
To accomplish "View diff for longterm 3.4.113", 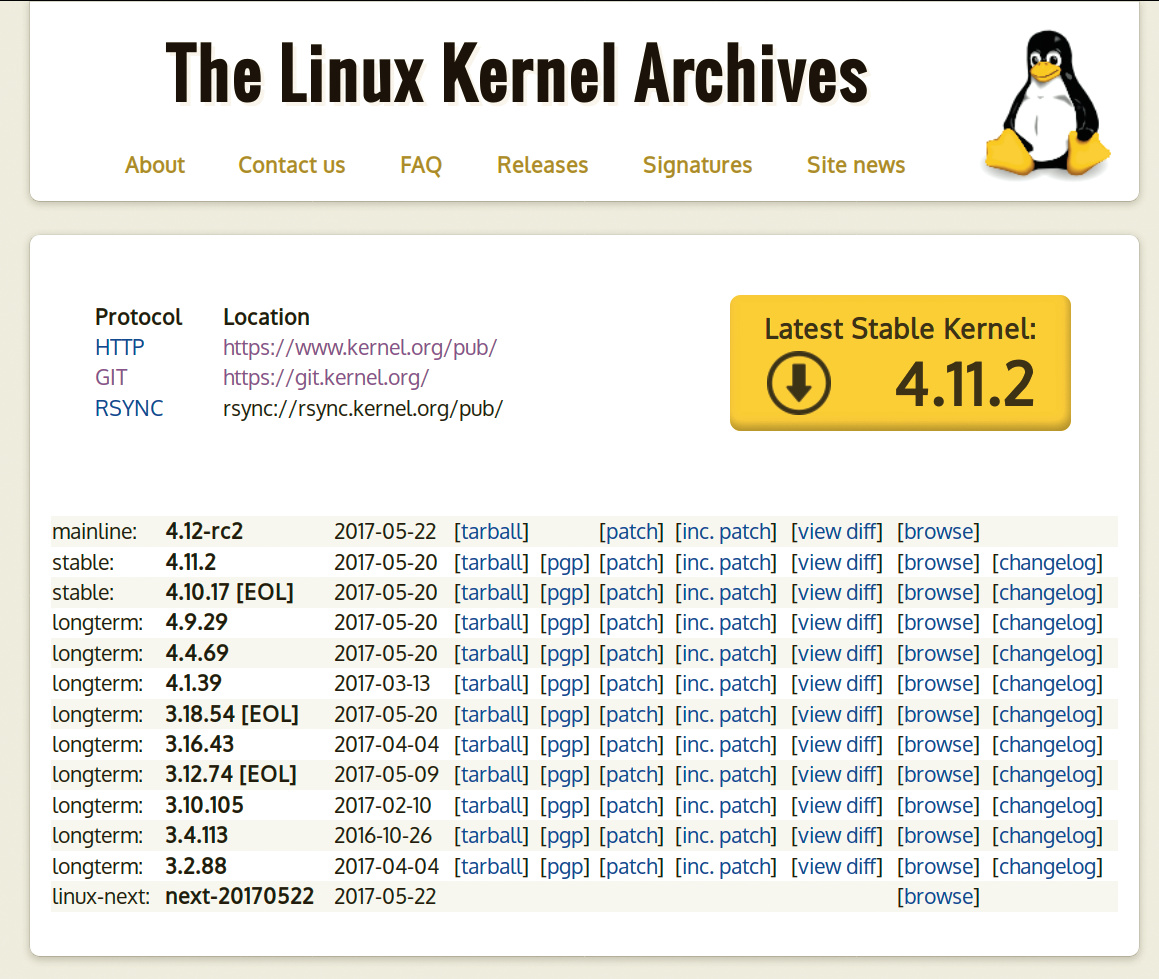I will [837, 836].
